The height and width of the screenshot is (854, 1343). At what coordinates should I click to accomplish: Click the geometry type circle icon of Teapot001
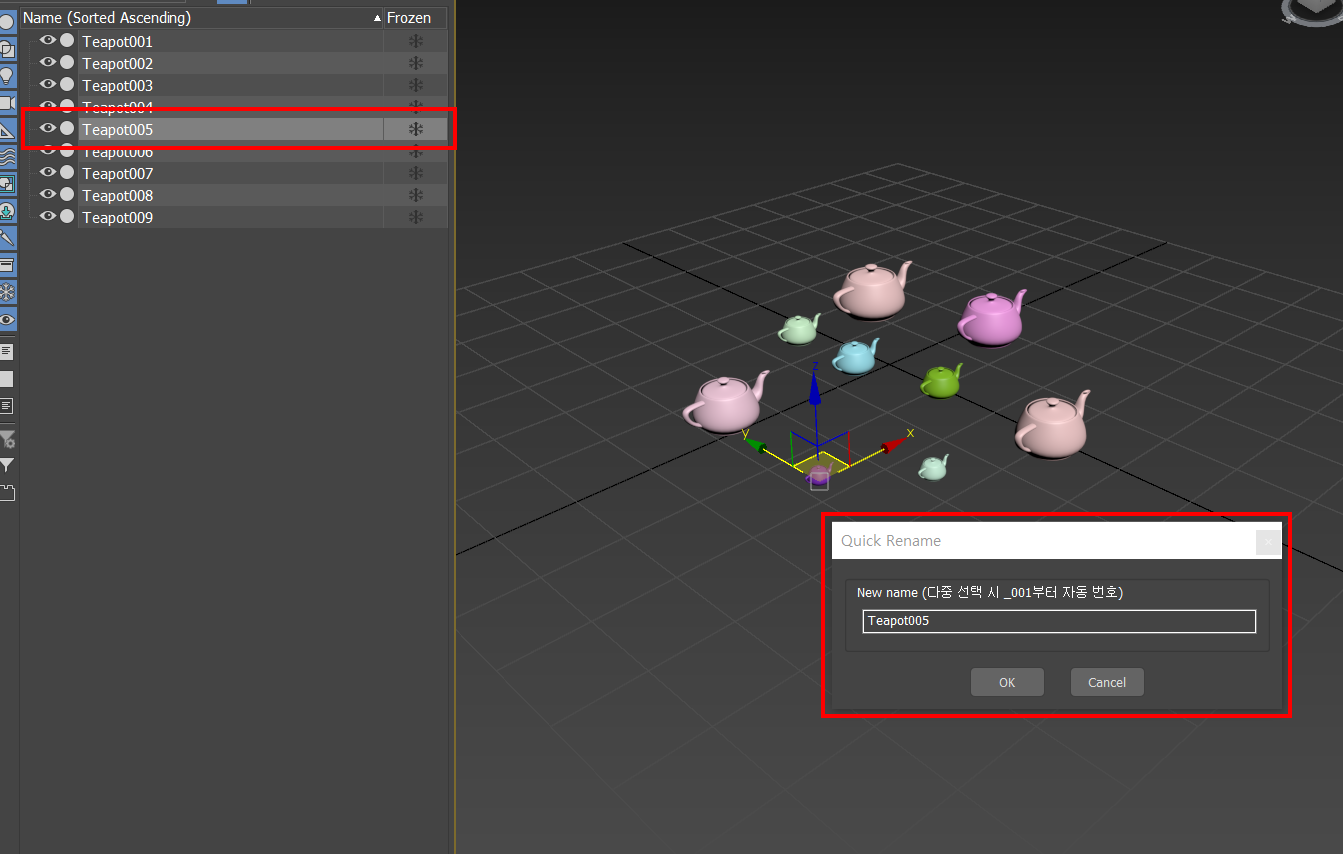click(x=67, y=40)
